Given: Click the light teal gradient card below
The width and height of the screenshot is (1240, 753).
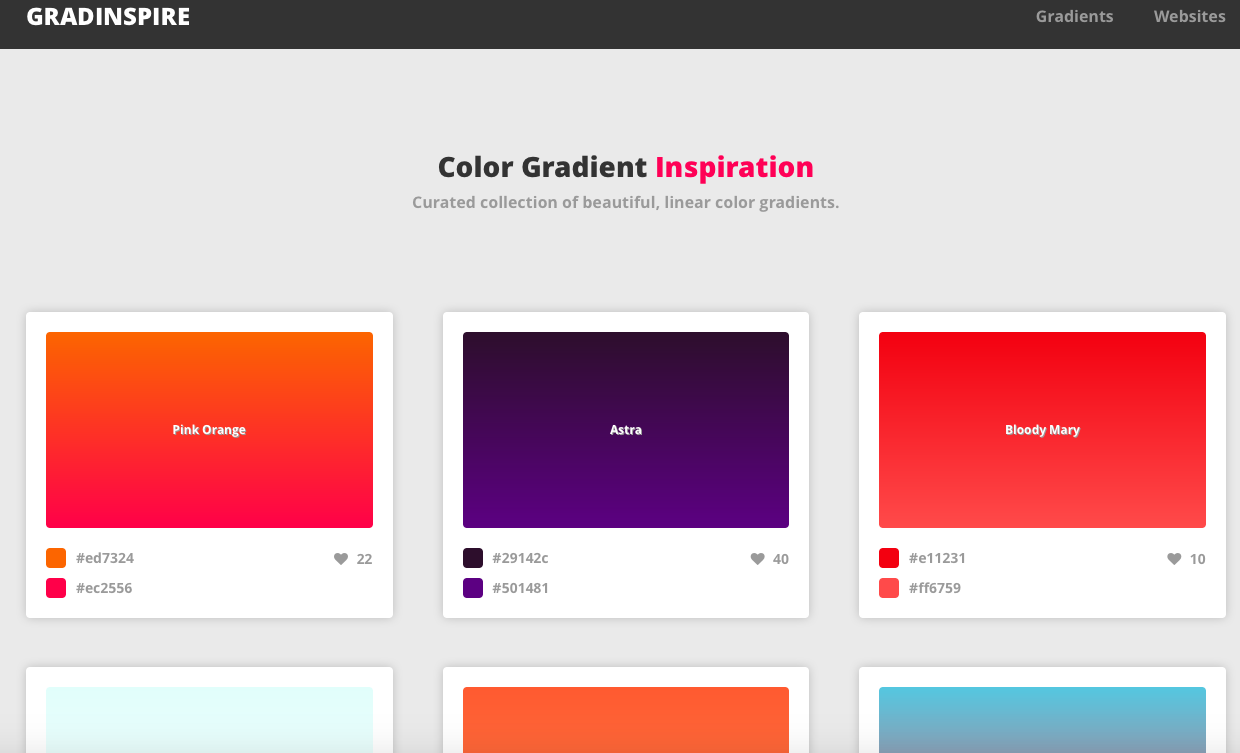Looking at the screenshot, I should pos(209,720).
